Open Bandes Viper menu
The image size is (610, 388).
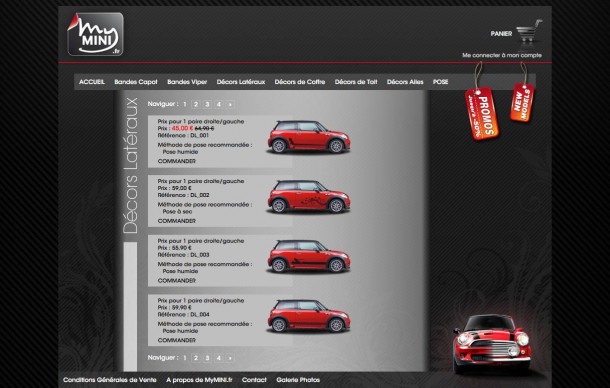click(187, 82)
